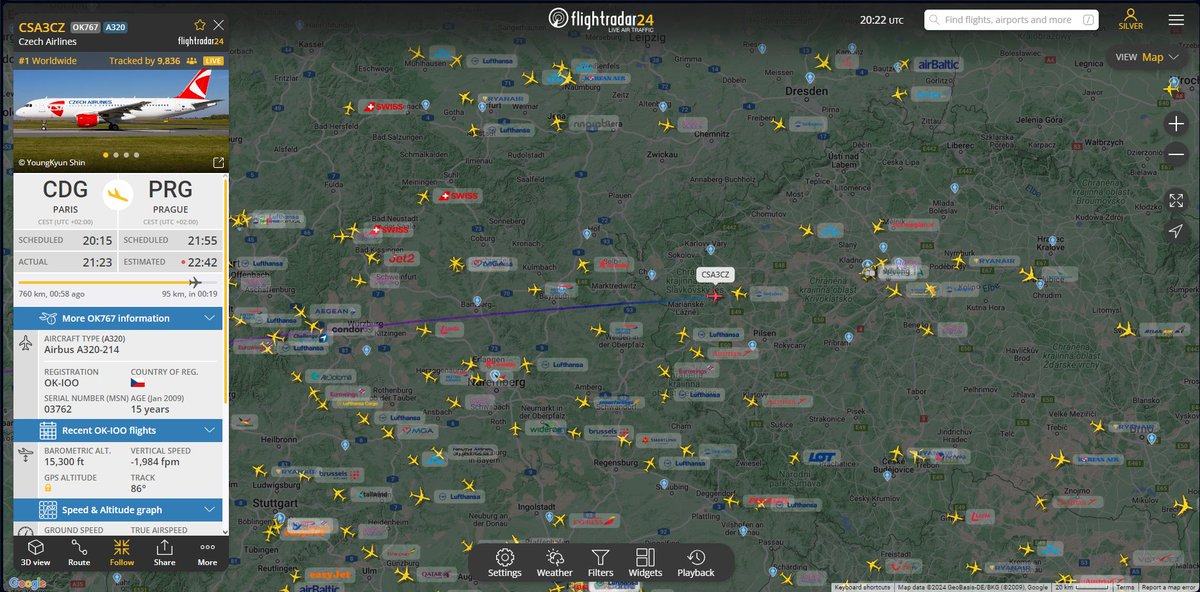Open the Weather layer options

pyautogui.click(x=554, y=563)
